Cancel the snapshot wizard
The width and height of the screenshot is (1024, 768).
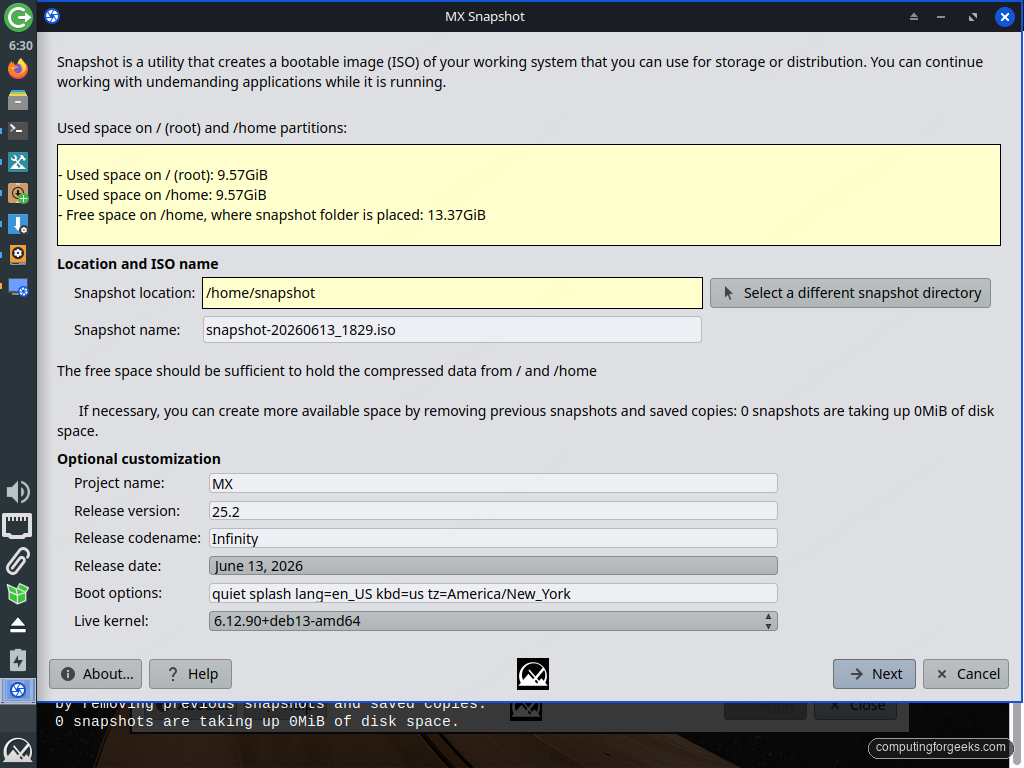point(966,674)
